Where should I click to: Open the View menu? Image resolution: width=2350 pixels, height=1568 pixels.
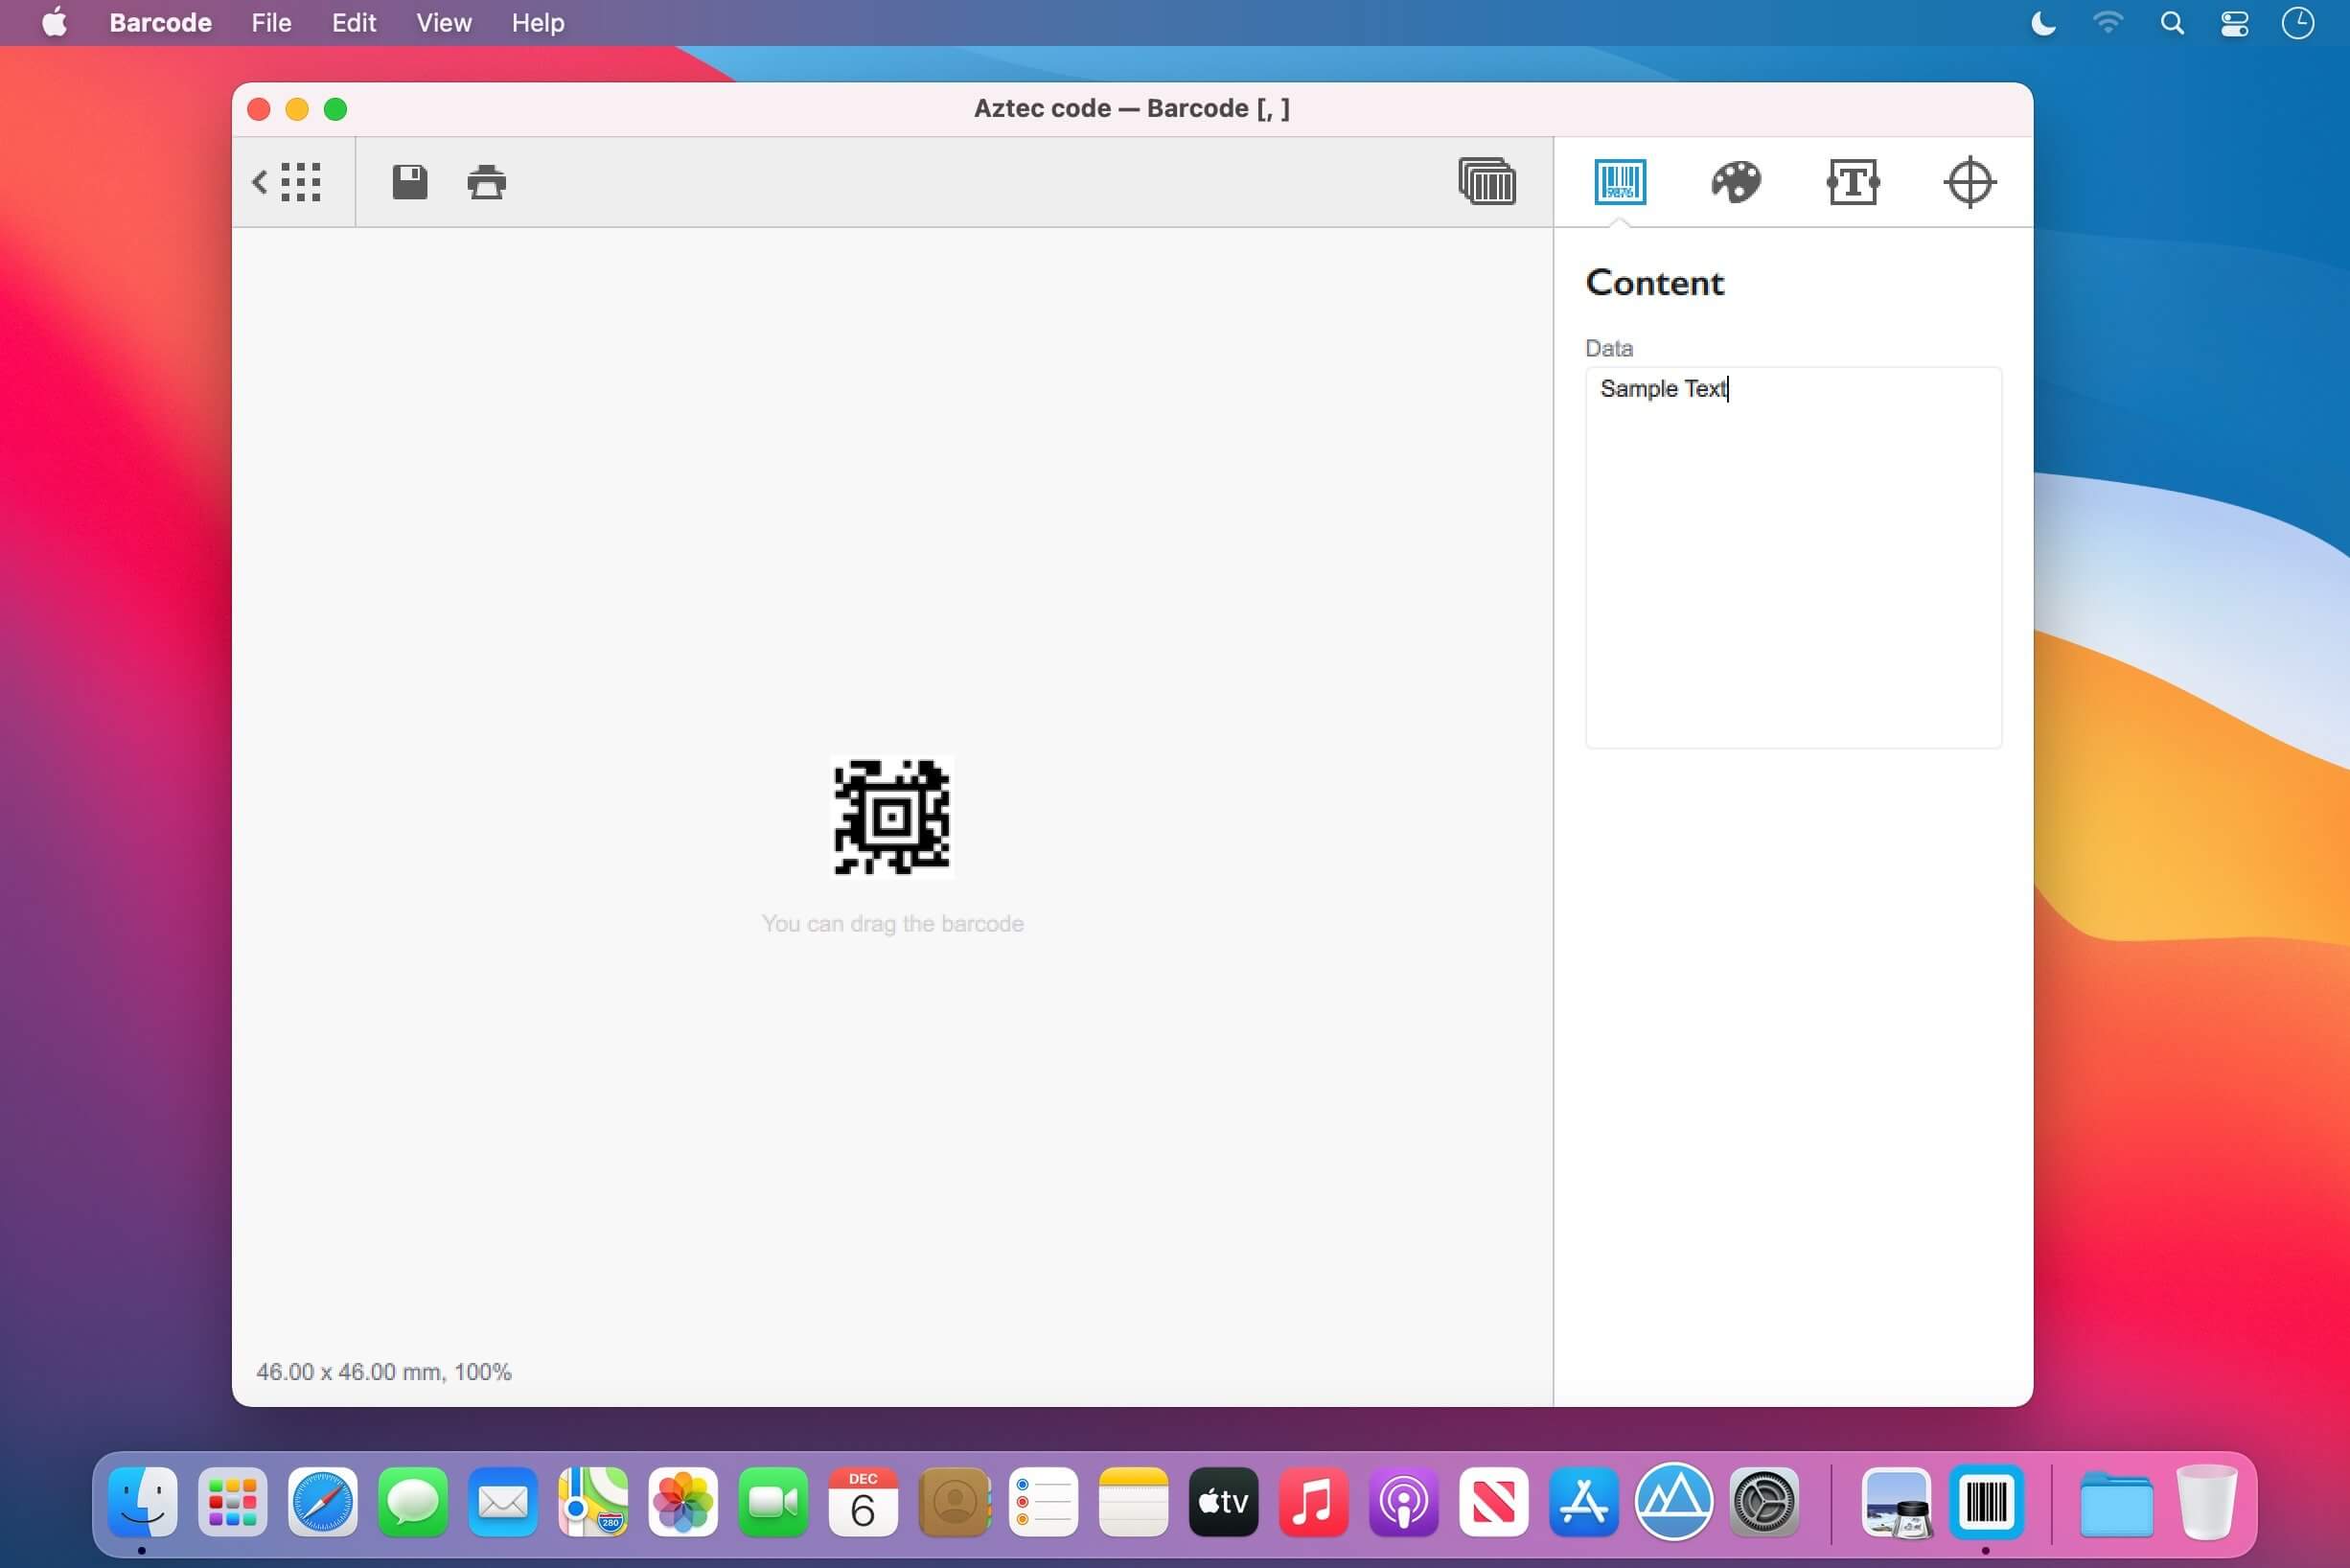click(444, 22)
